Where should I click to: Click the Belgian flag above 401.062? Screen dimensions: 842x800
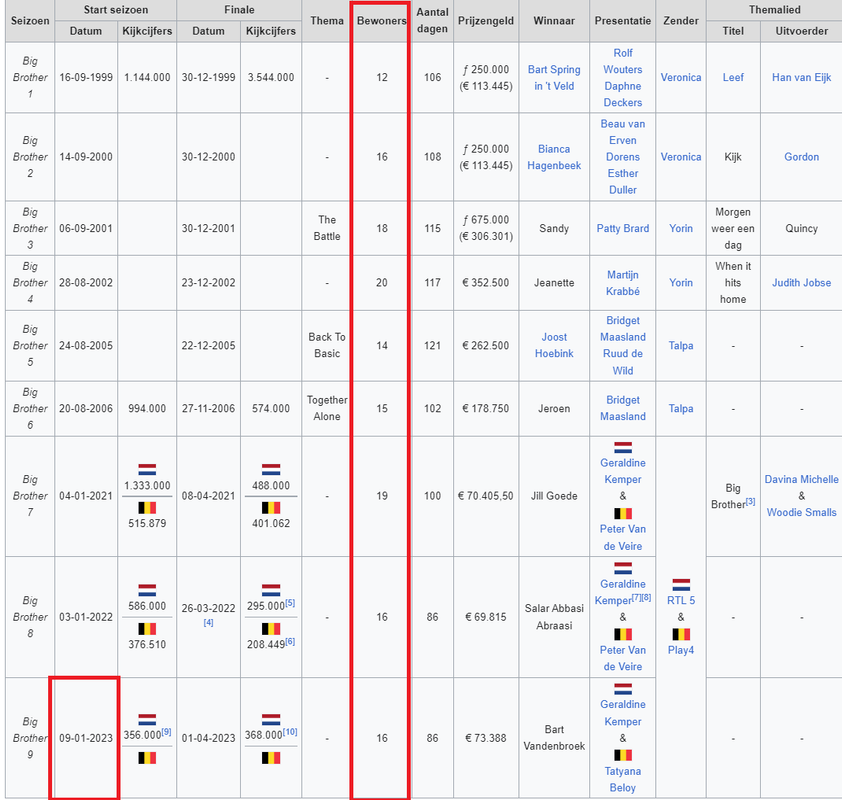tap(271, 507)
